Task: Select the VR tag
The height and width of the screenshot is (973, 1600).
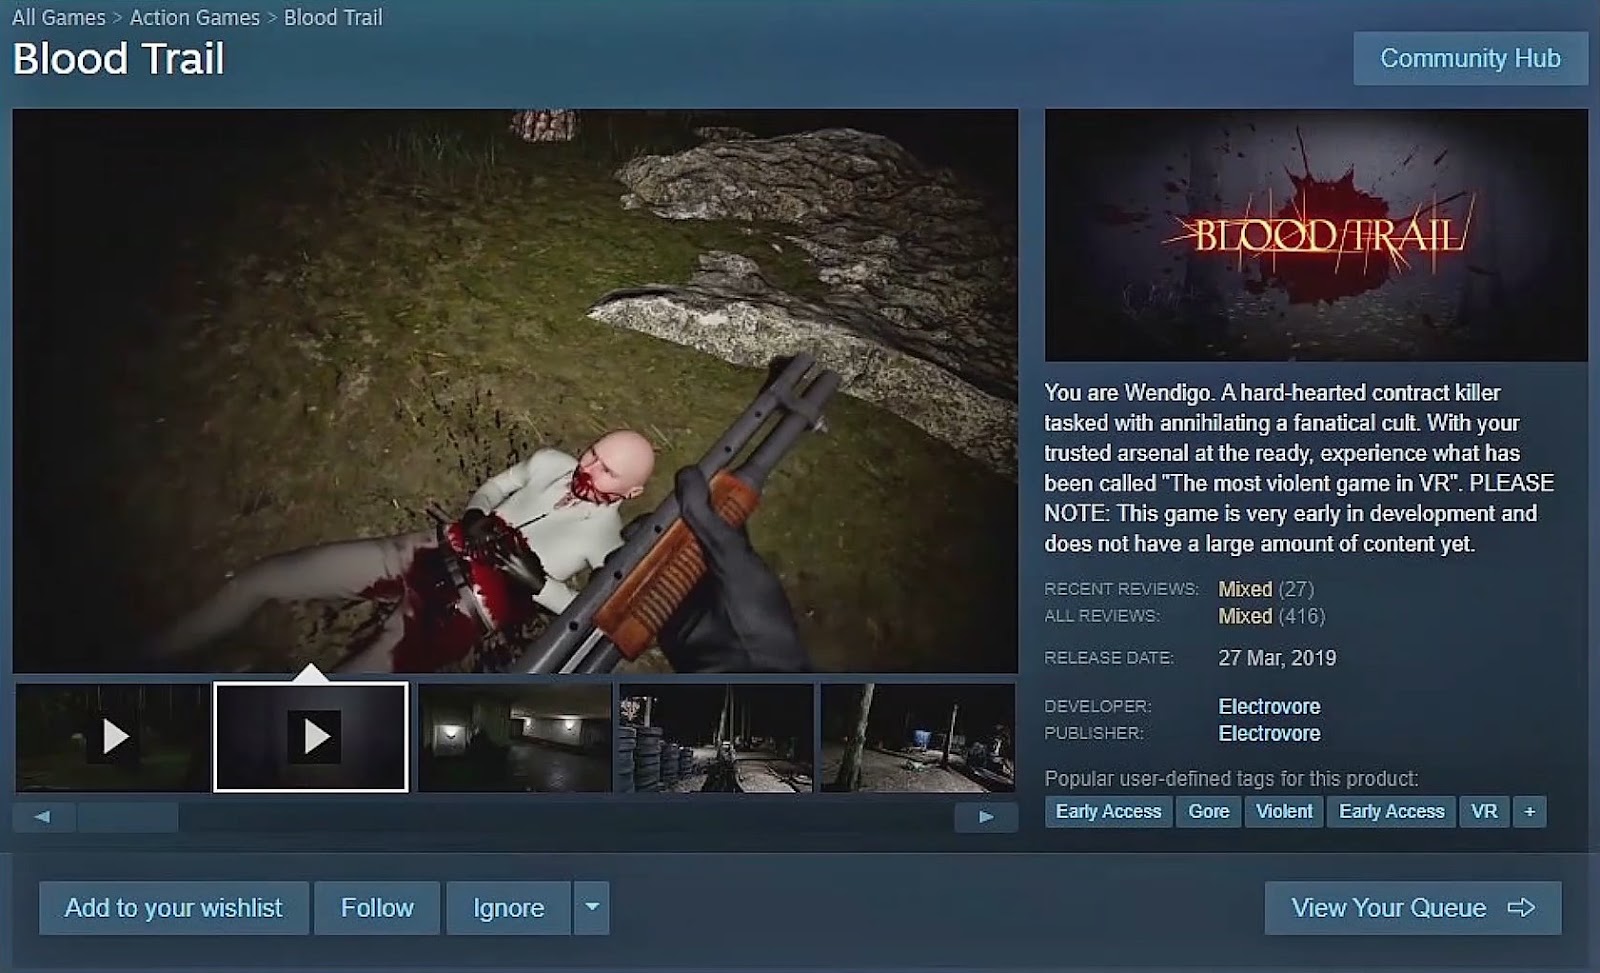Action: pos(1484,811)
